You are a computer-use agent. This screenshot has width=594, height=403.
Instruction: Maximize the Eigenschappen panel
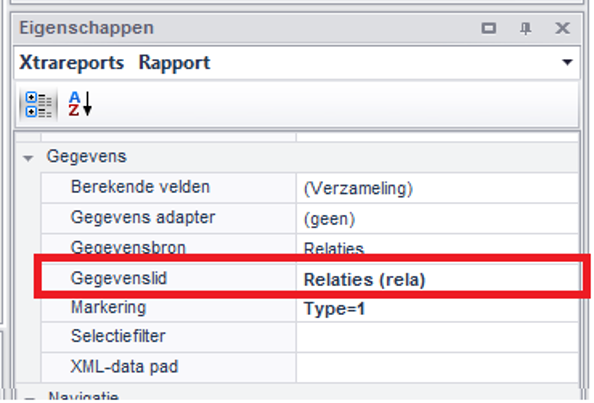[488, 28]
